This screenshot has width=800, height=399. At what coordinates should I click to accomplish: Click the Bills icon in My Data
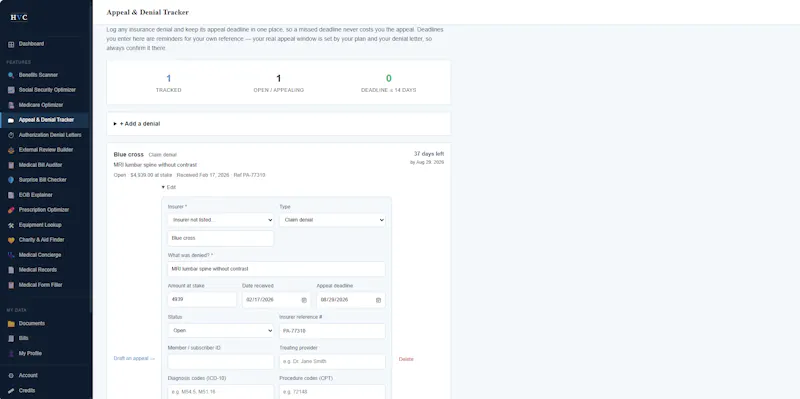(11, 338)
